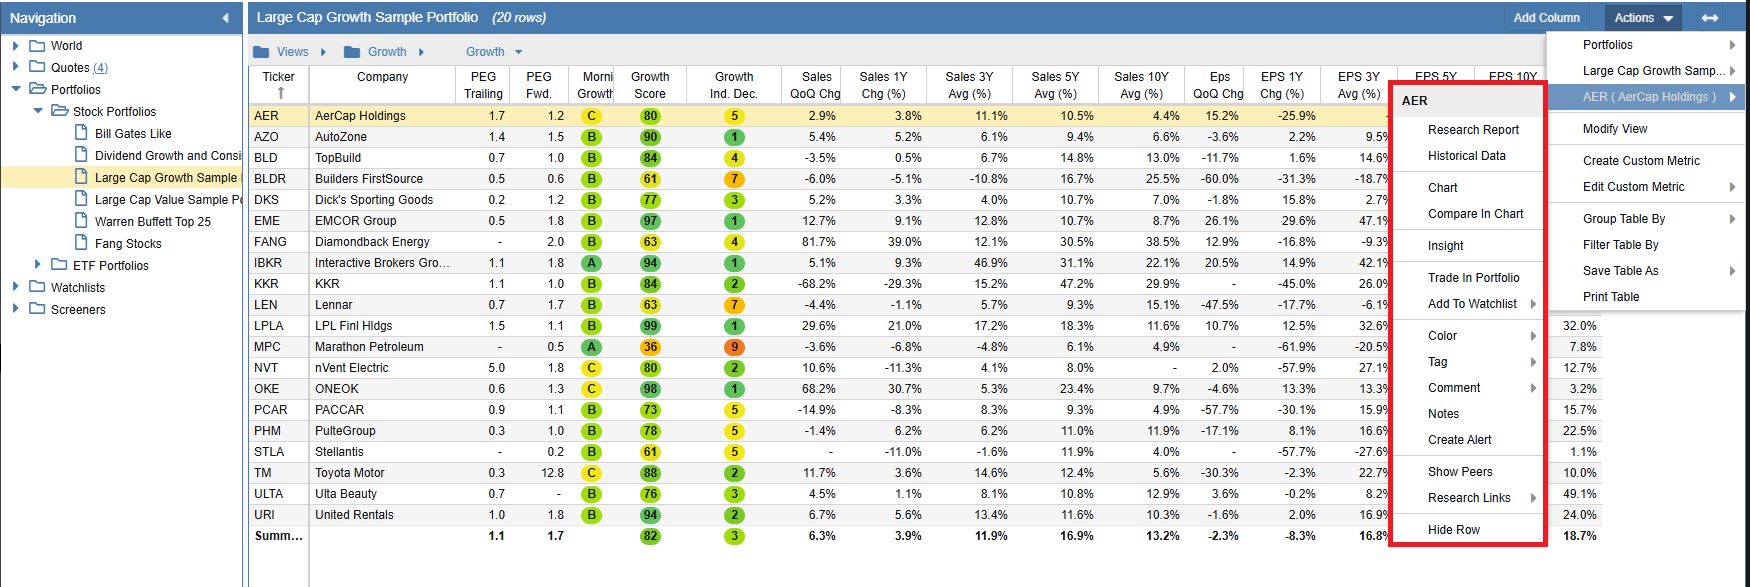Expand the Add To Watchlist submenu
Viewport: 1750px width, 587px height.
pos(1533,304)
